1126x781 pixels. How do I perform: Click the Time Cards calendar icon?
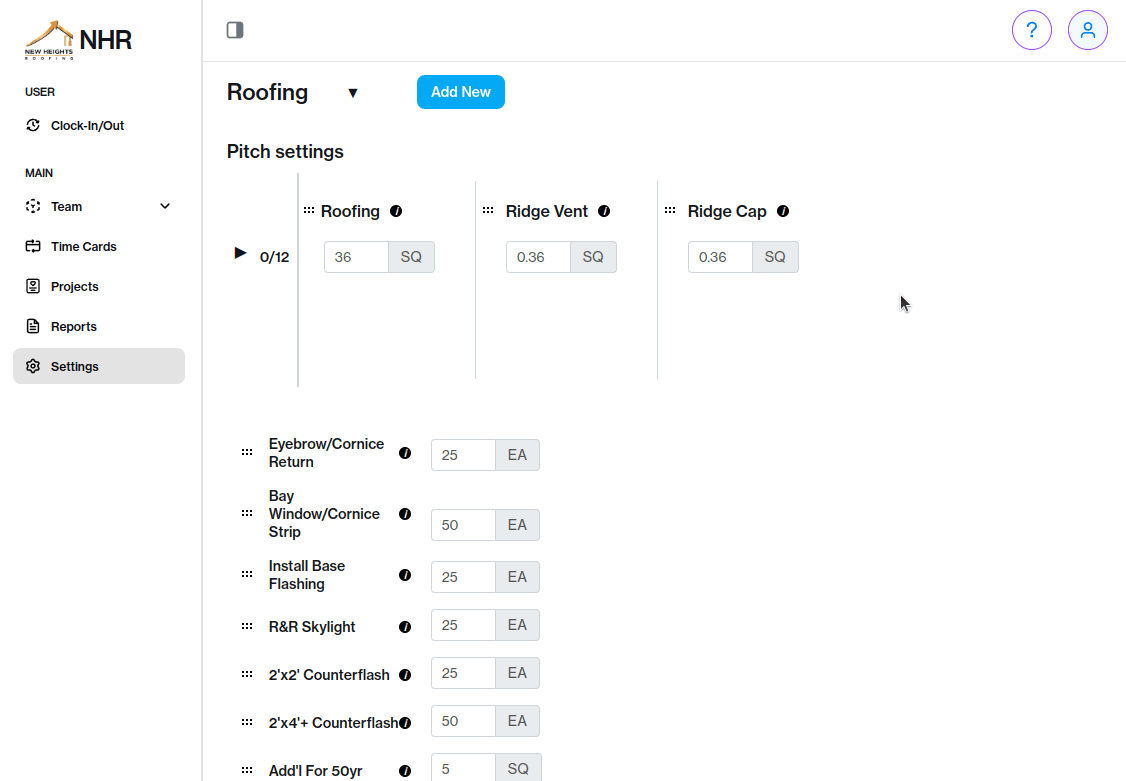pos(34,246)
